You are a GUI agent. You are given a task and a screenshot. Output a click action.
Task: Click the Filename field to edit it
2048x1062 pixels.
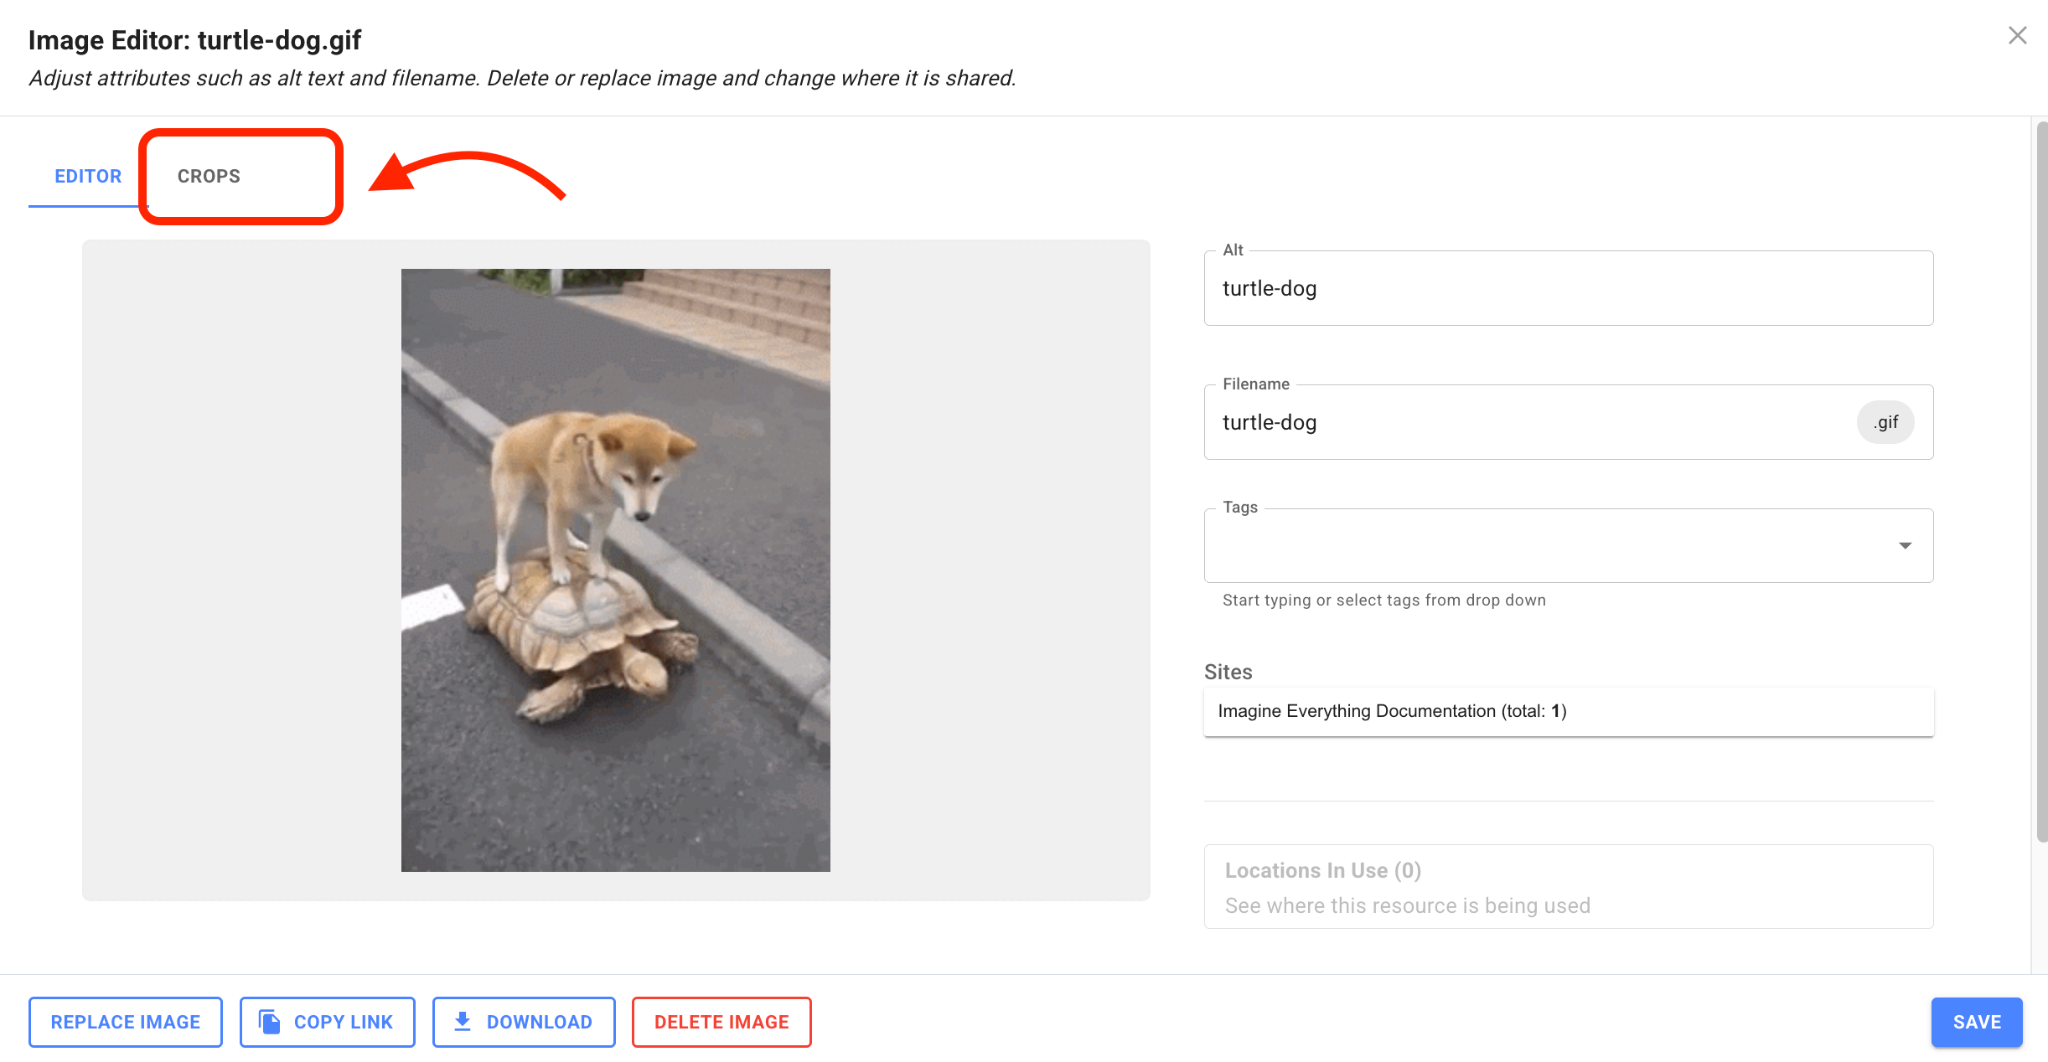coord(1500,421)
